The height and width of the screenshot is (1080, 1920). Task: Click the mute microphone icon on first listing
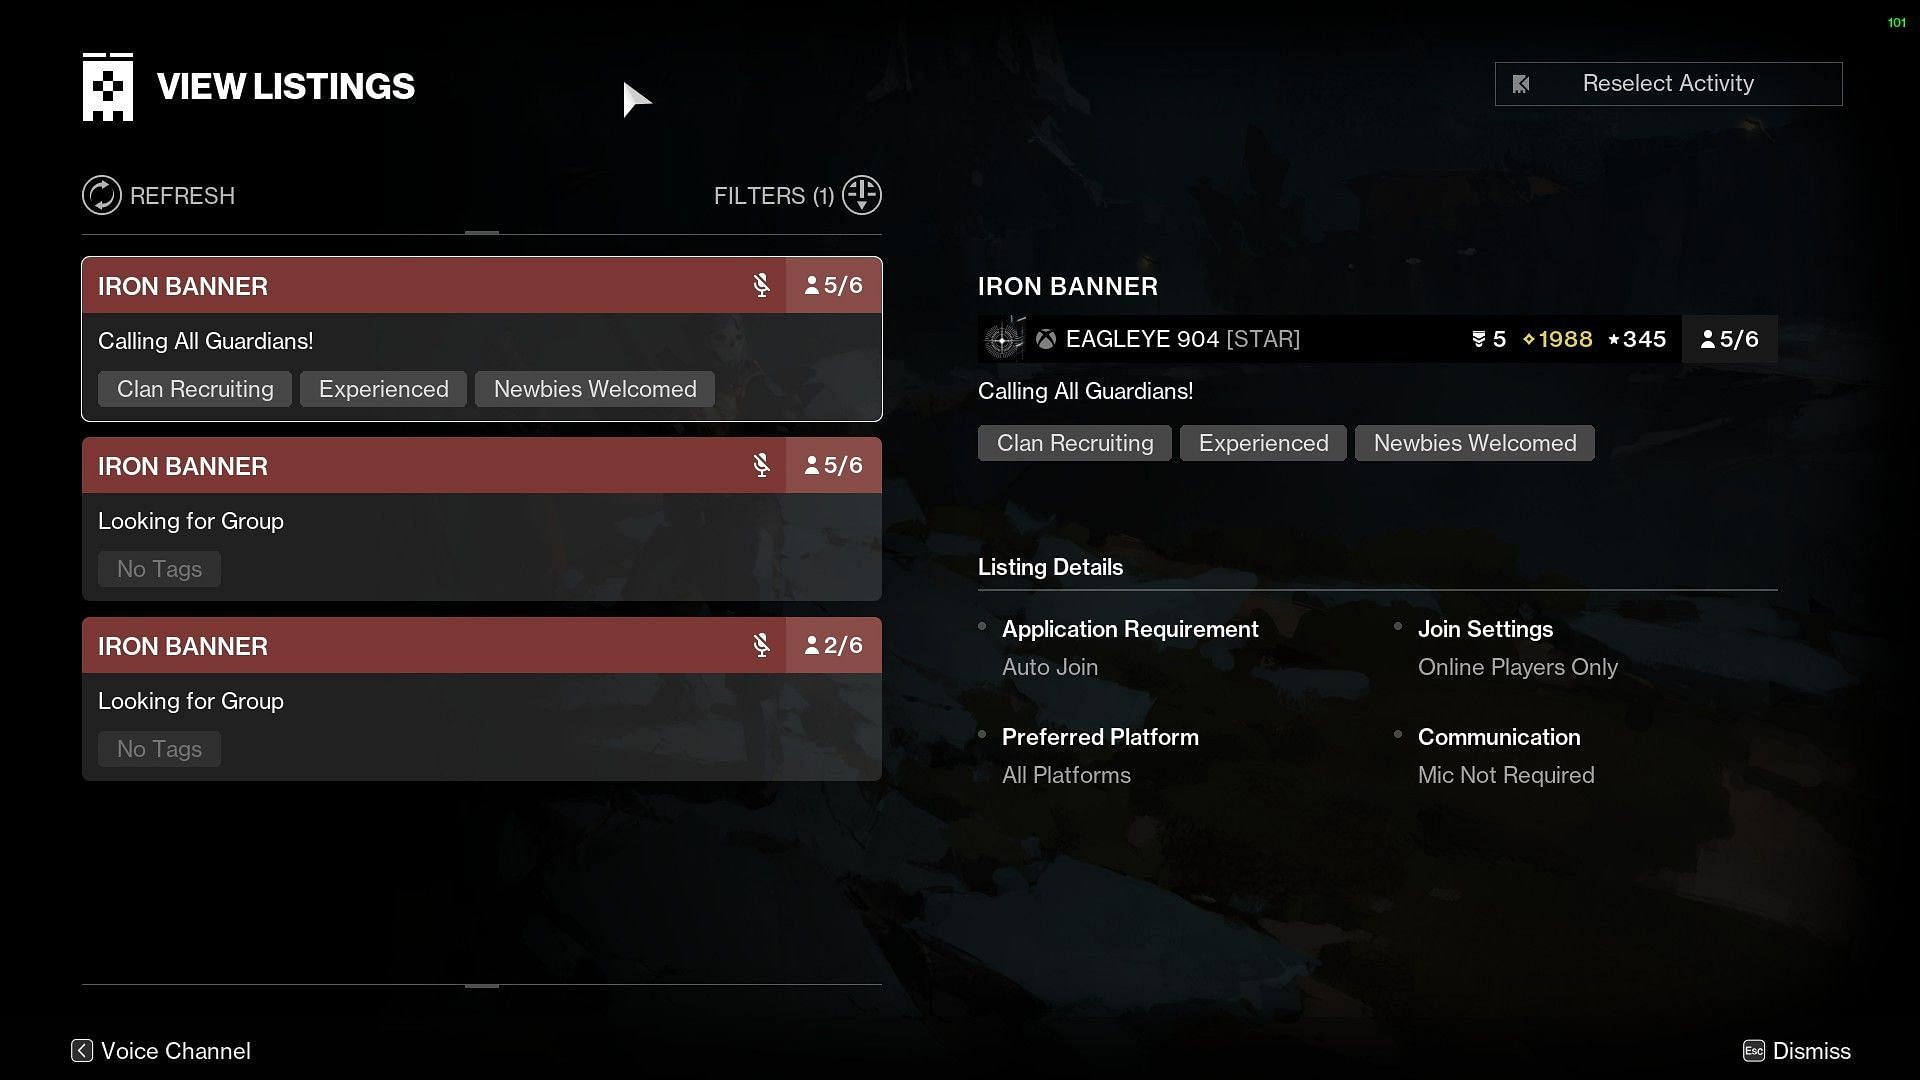pyautogui.click(x=762, y=285)
